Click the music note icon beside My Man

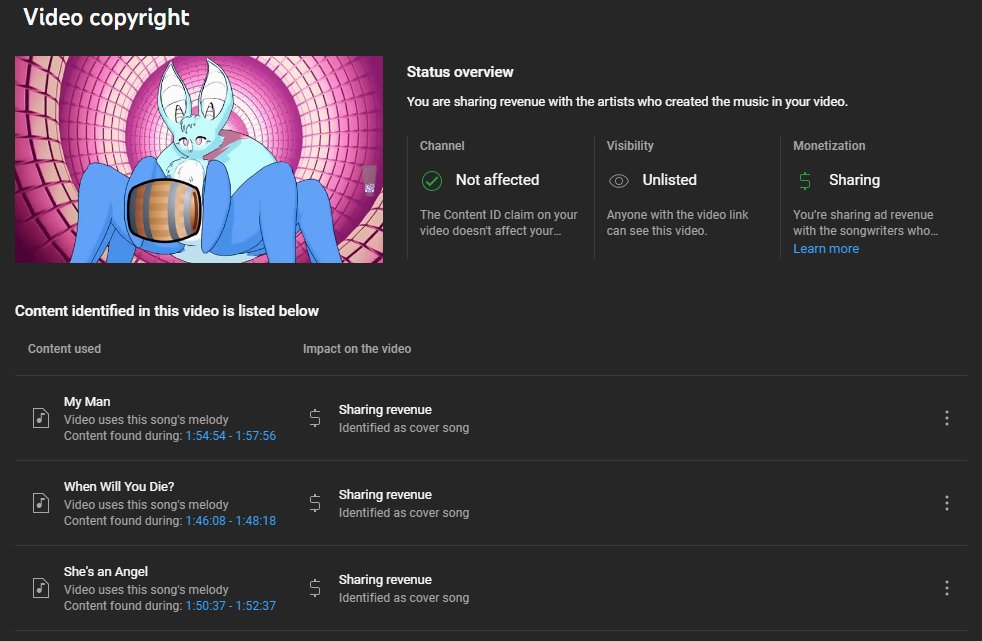pos(41,418)
